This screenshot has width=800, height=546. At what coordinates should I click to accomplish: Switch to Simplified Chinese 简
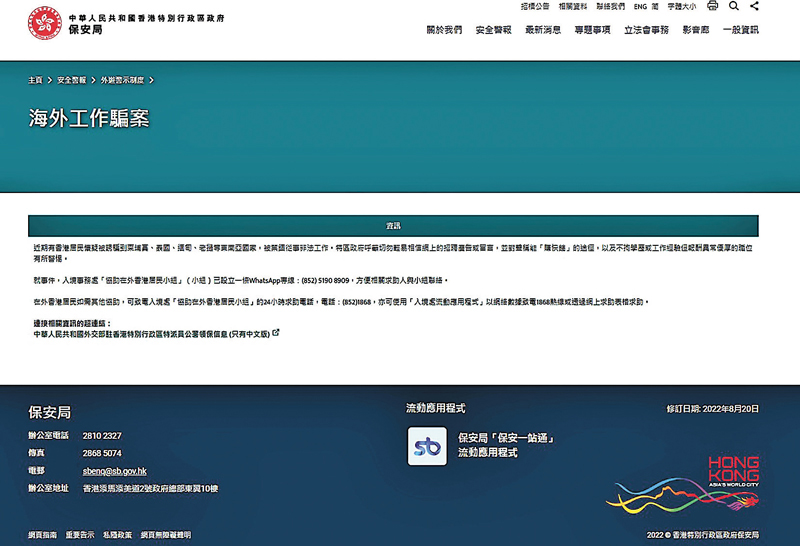[x=655, y=7]
